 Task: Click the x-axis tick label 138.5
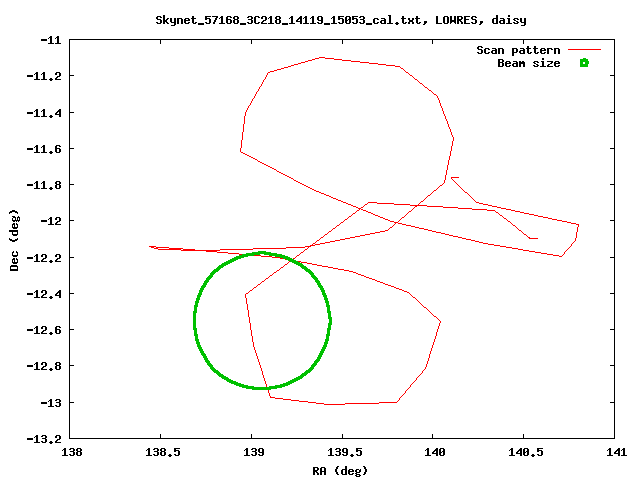point(162,452)
